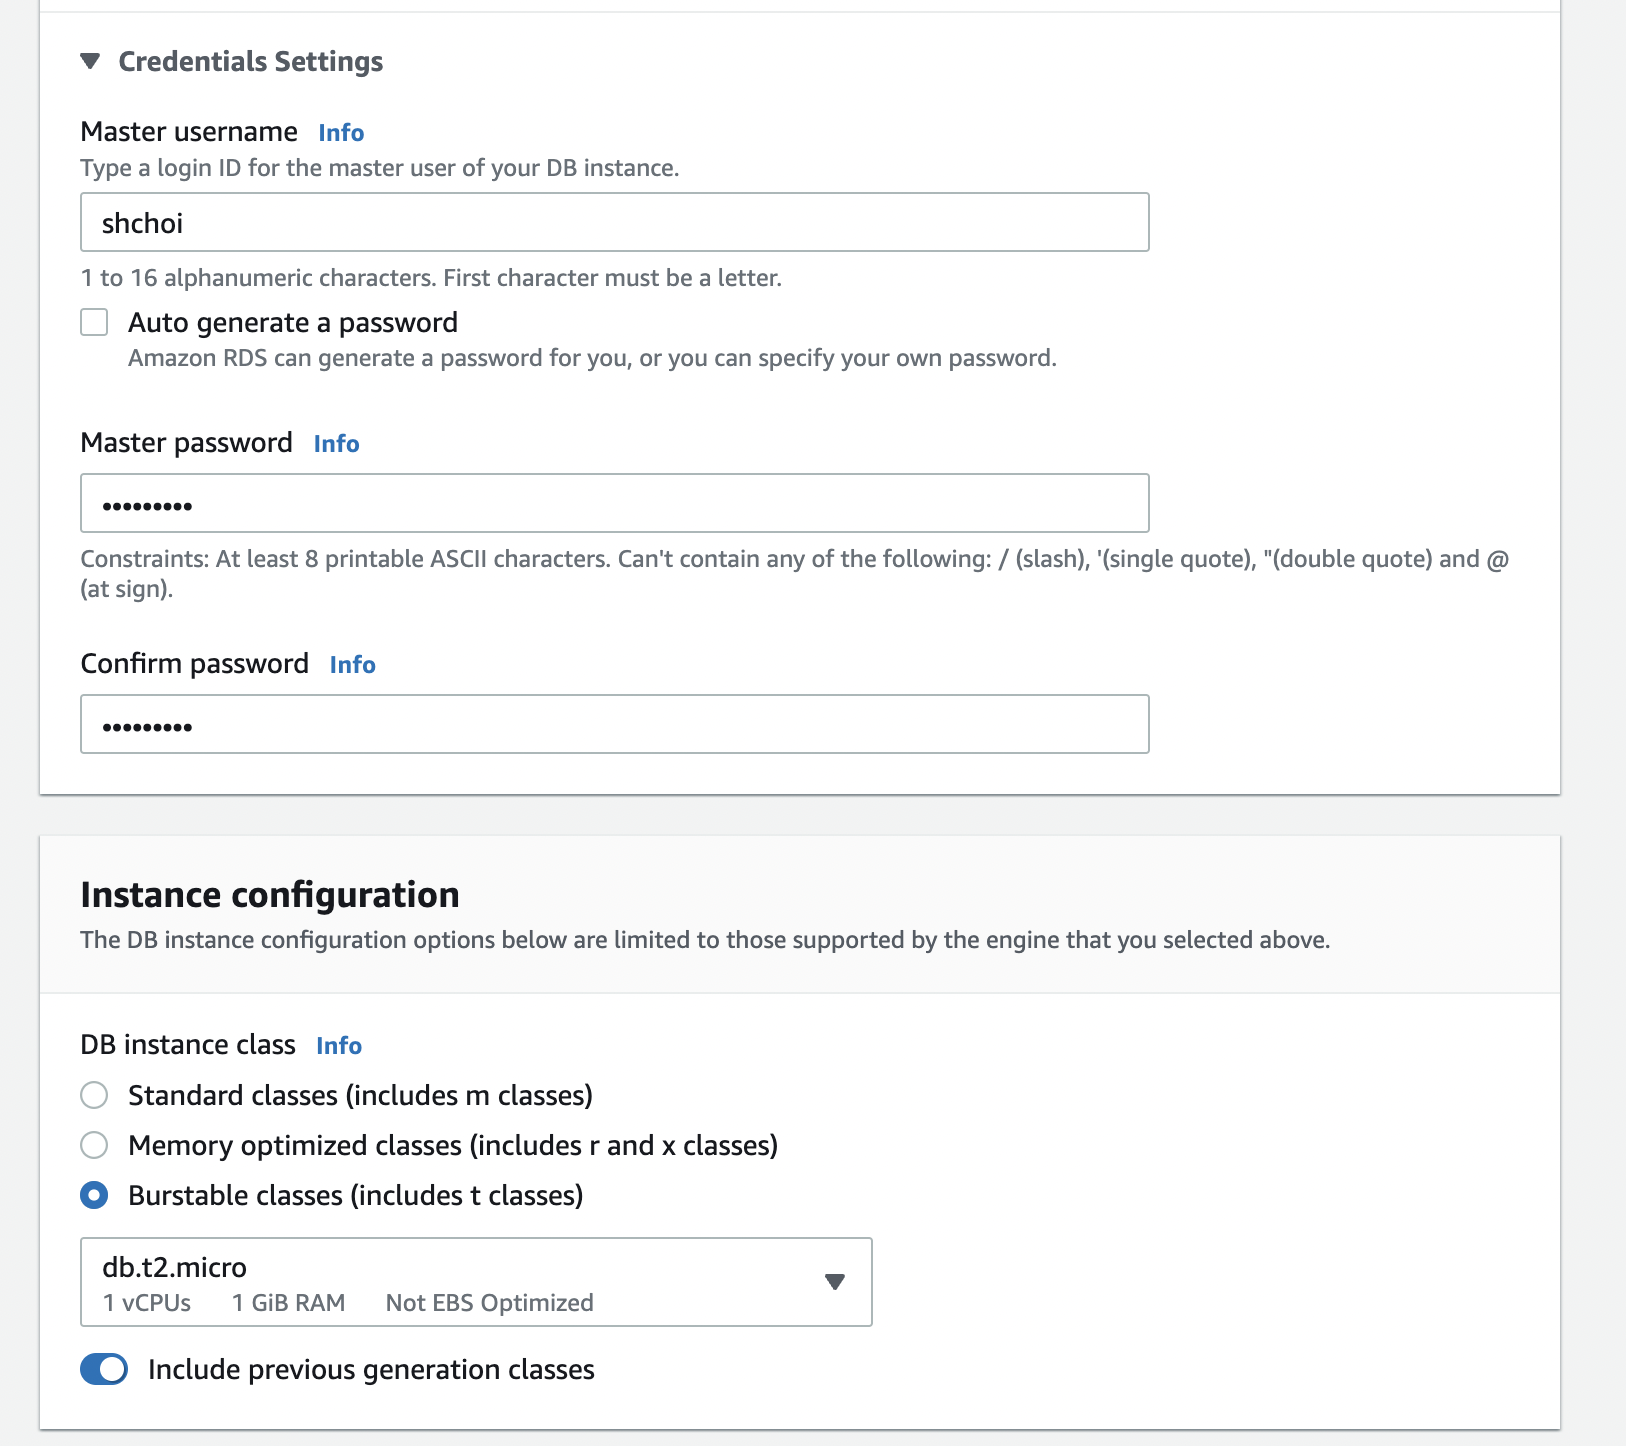Click the dropdown arrow for instance class
This screenshot has width=1626, height=1446.
(835, 1282)
